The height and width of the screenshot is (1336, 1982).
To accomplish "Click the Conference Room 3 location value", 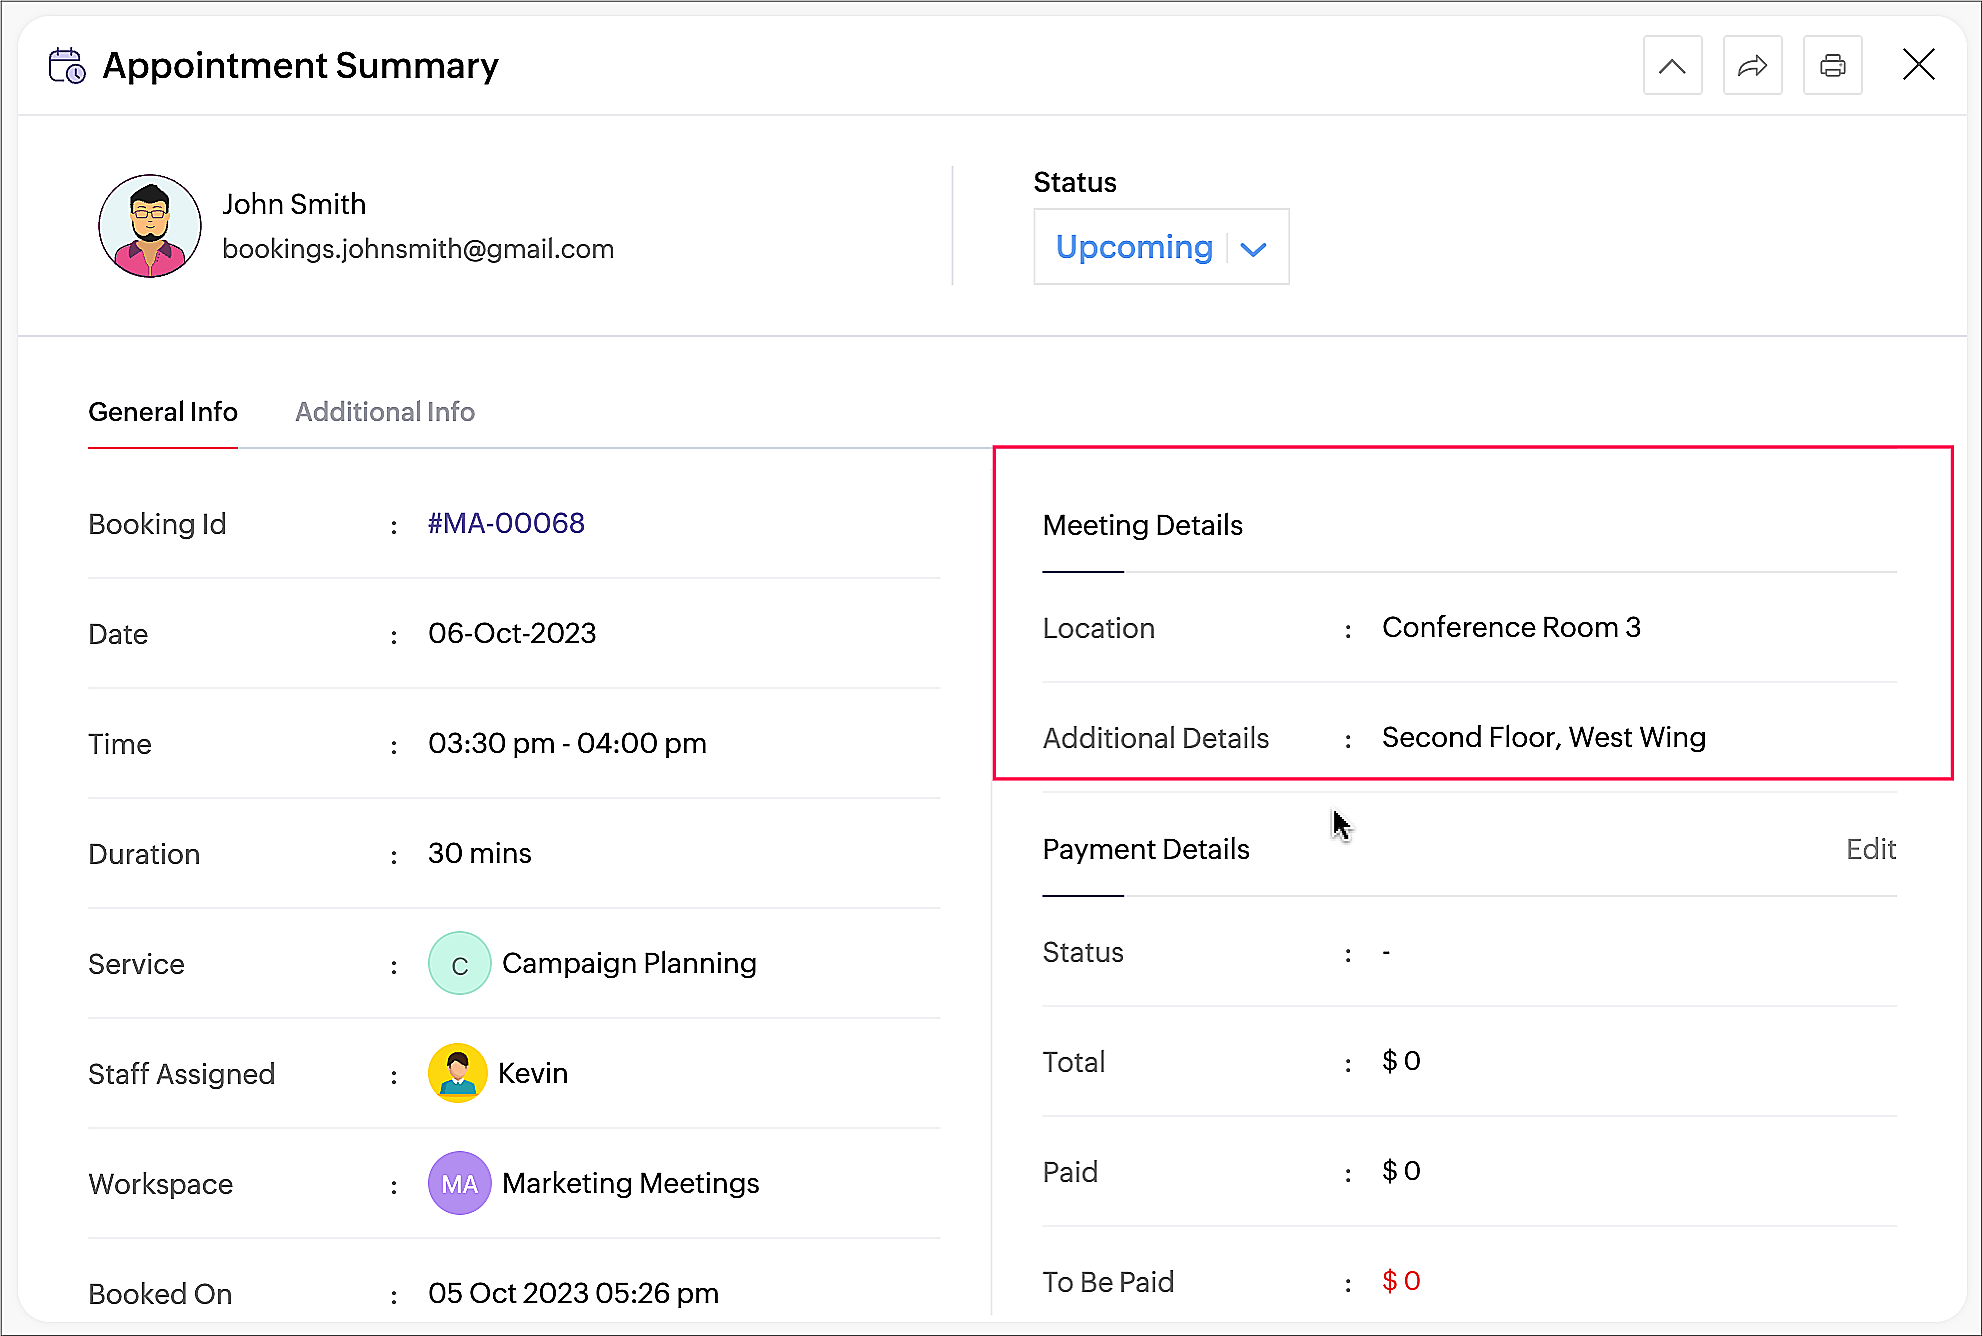I will pyautogui.click(x=1511, y=627).
